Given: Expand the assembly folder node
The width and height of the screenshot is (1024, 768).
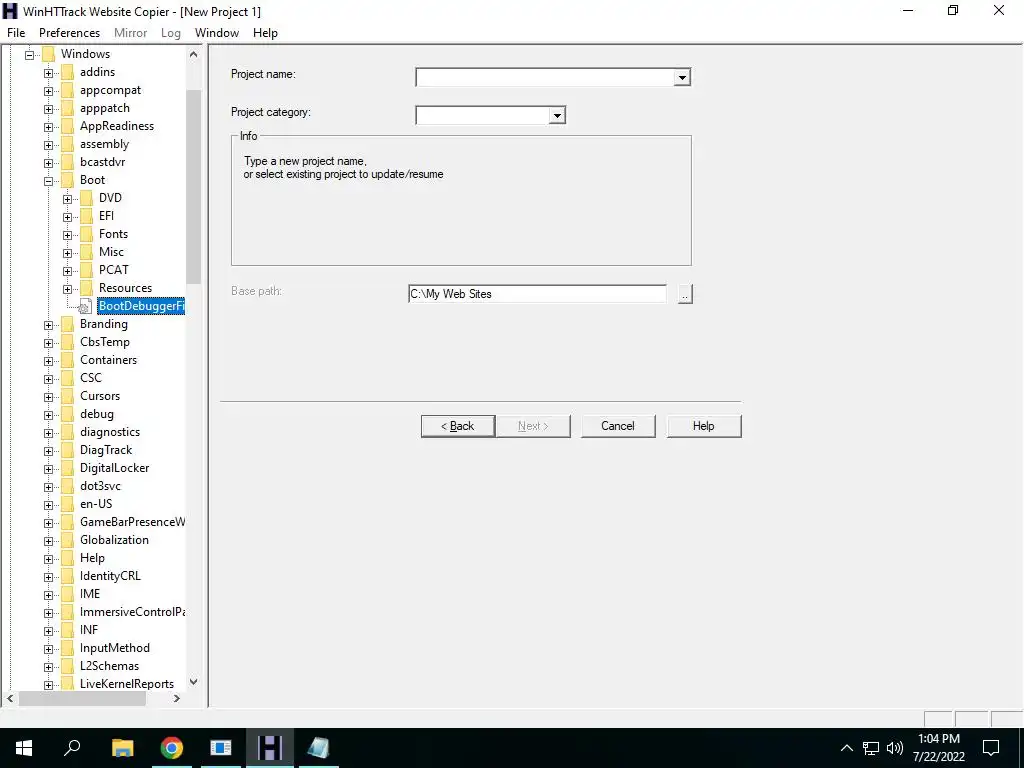Looking at the screenshot, I should coord(48,145).
